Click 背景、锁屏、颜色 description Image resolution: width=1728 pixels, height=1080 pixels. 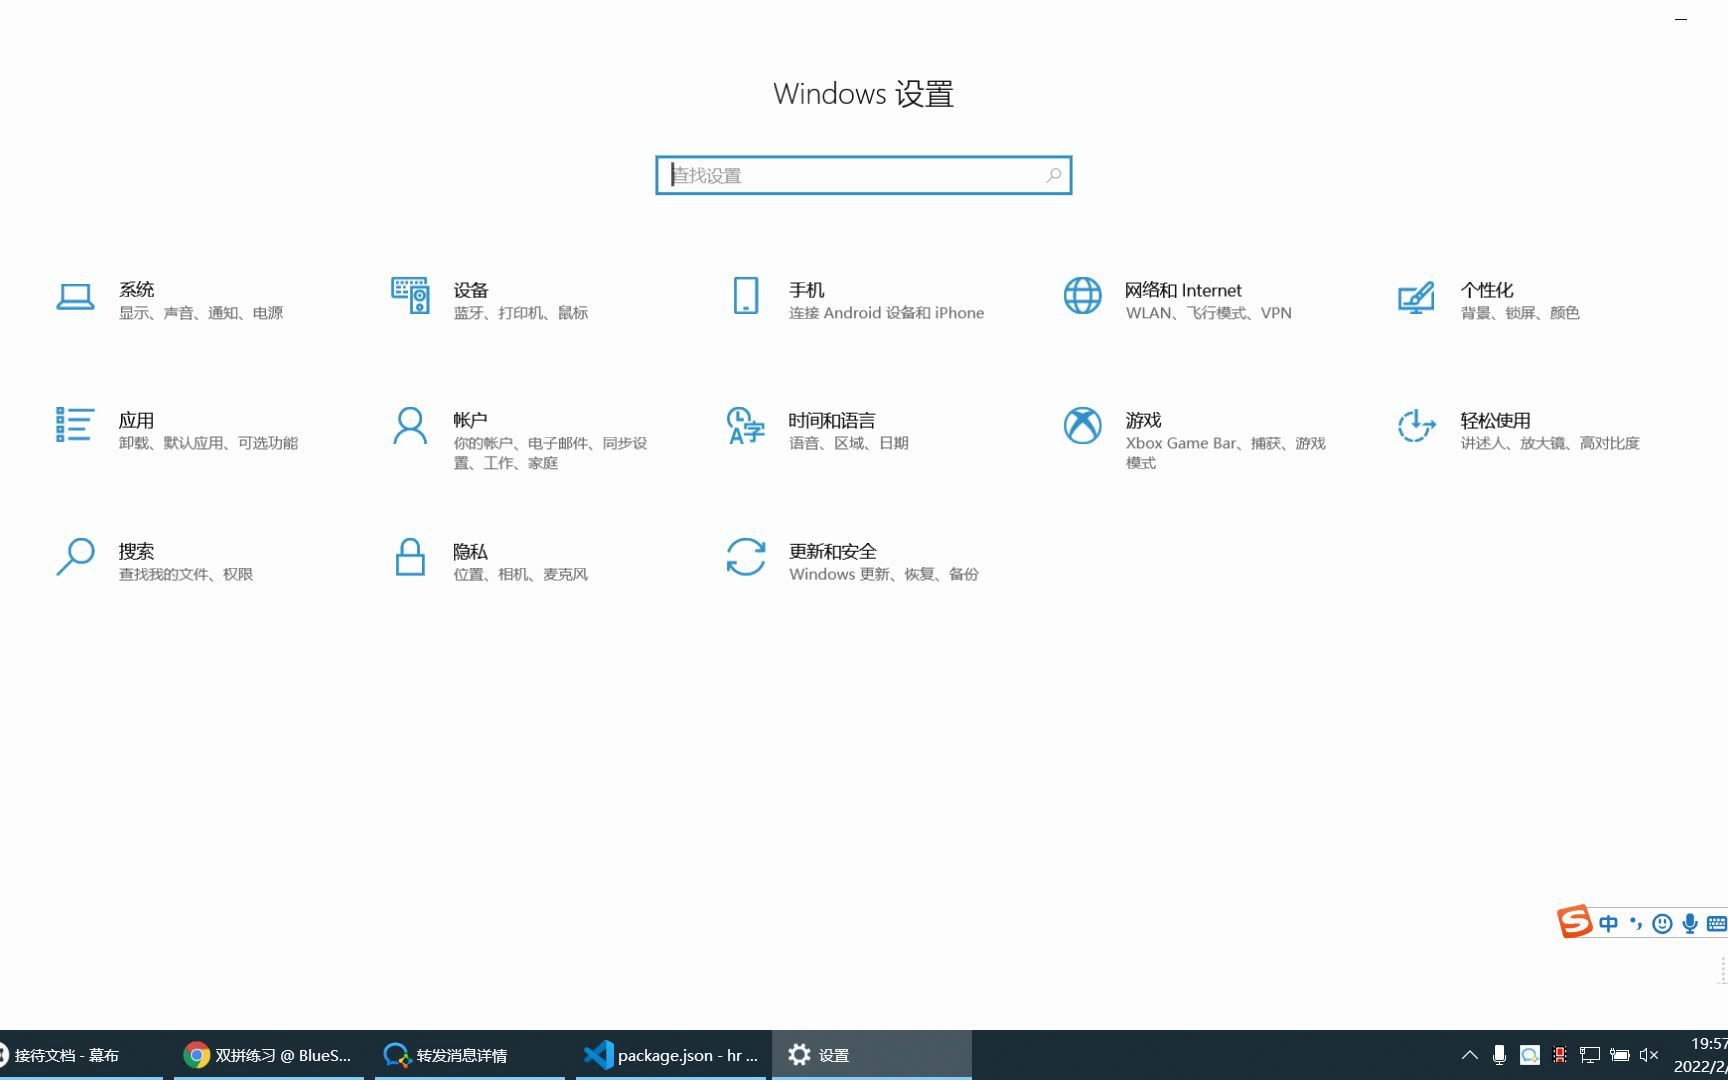(x=1519, y=313)
